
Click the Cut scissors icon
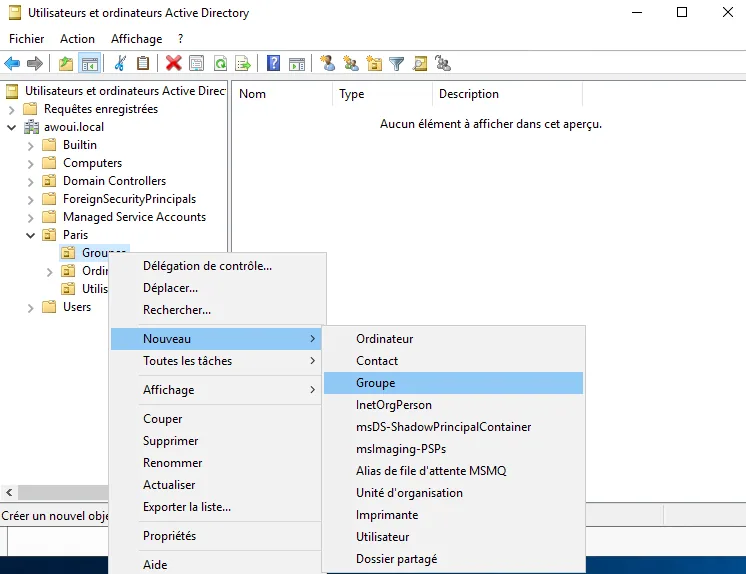pos(120,63)
